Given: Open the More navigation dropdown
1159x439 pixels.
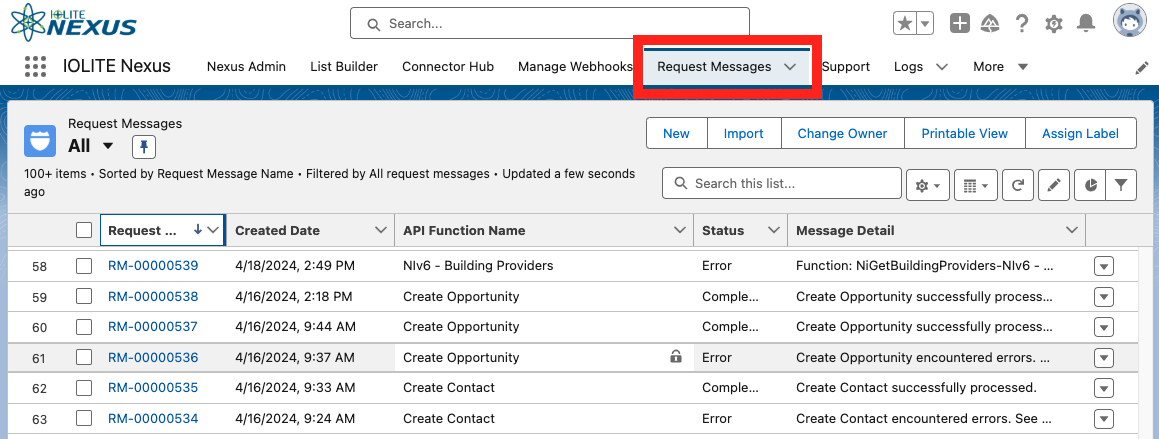Looking at the screenshot, I should (1001, 67).
